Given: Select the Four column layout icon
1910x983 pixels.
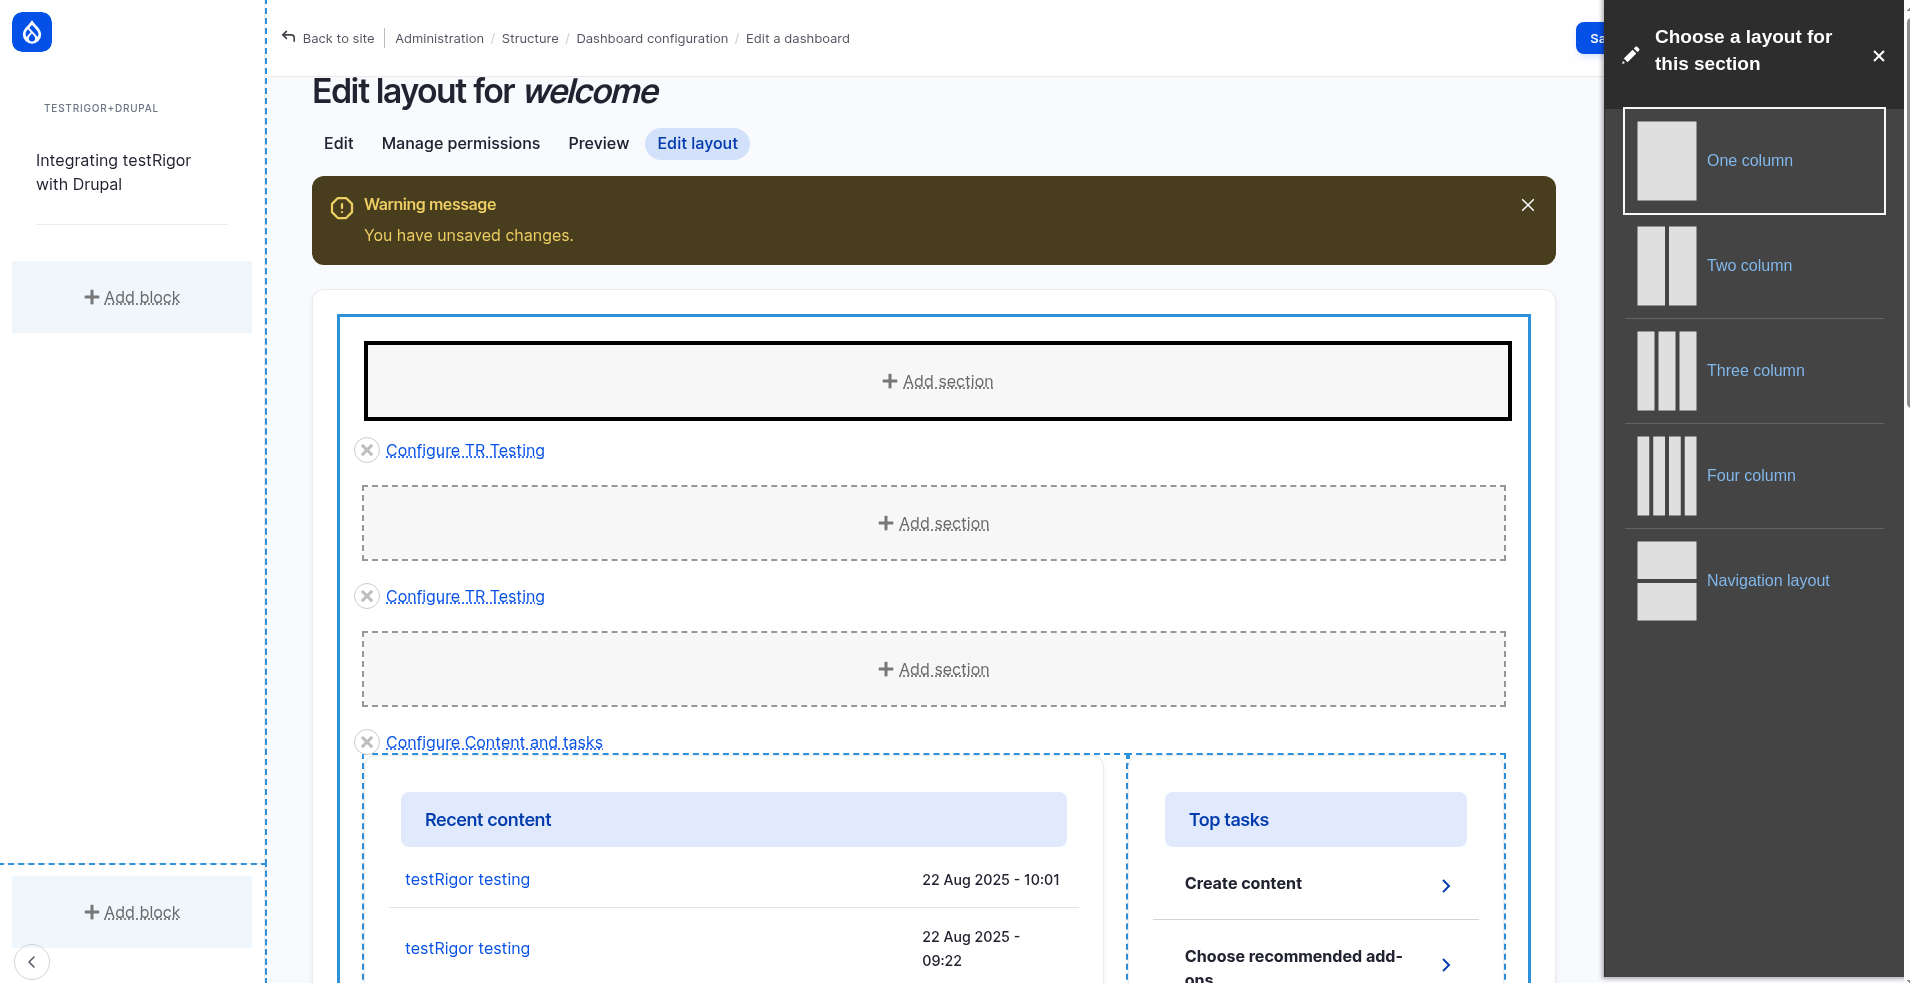Looking at the screenshot, I should [1666, 476].
